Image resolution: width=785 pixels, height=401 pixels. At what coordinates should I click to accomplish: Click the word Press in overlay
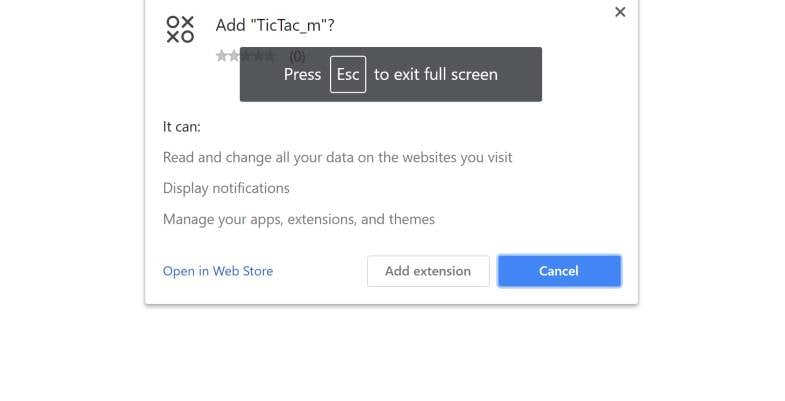(x=302, y=74)
